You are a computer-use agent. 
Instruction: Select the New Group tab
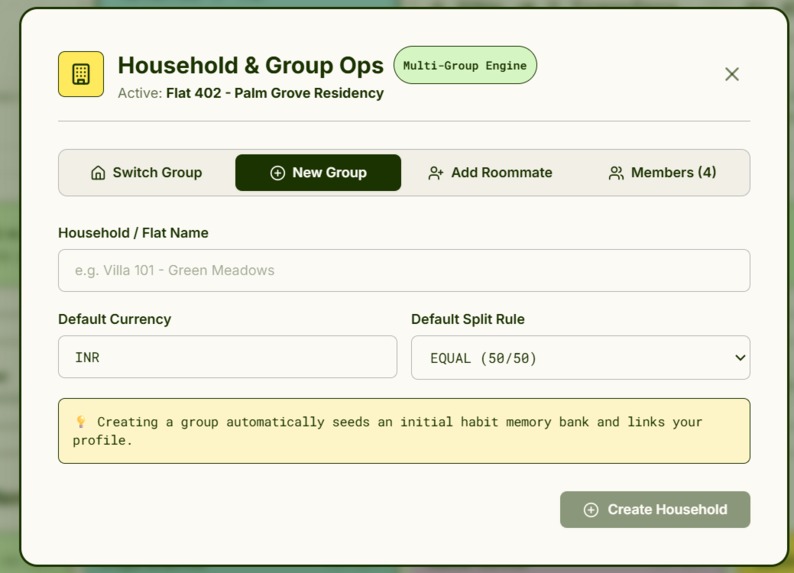coord(318,173)
